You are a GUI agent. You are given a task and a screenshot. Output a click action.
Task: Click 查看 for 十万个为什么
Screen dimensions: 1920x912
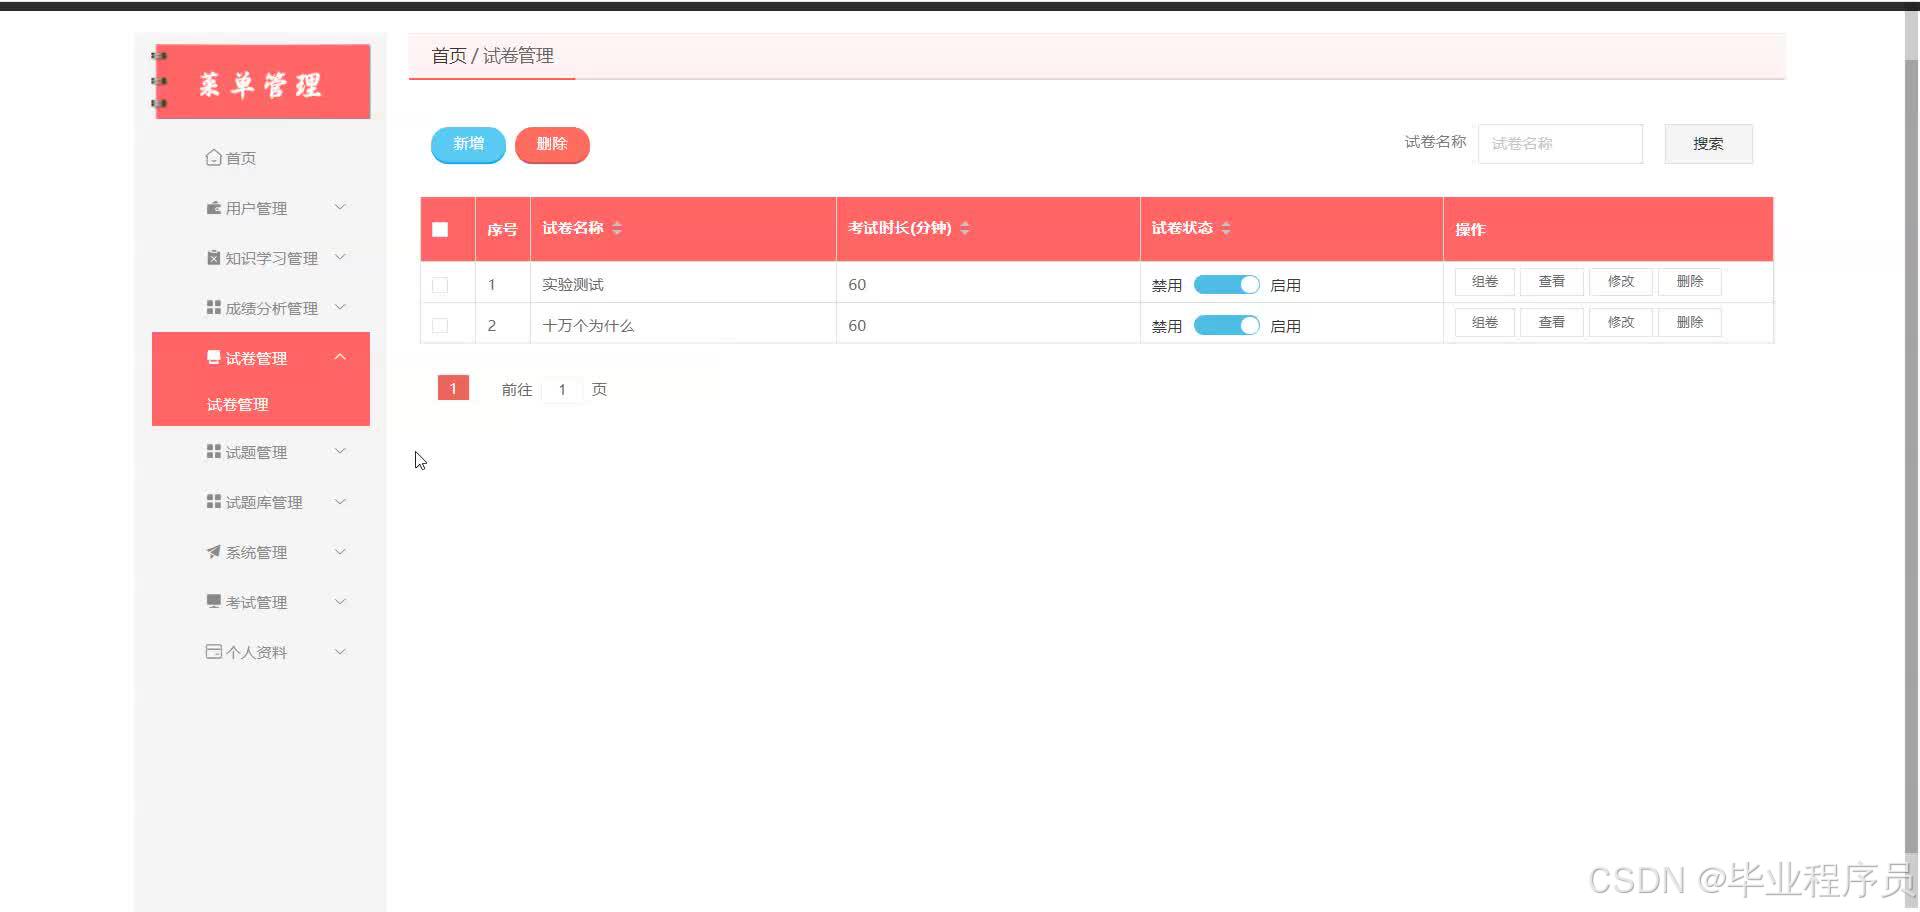pyautogui.click(x=1552, y=323)
